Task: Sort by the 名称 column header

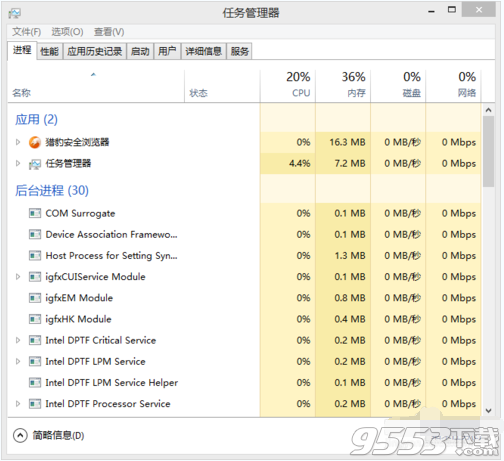Action: pyautogui.click(x=96, y=86)
